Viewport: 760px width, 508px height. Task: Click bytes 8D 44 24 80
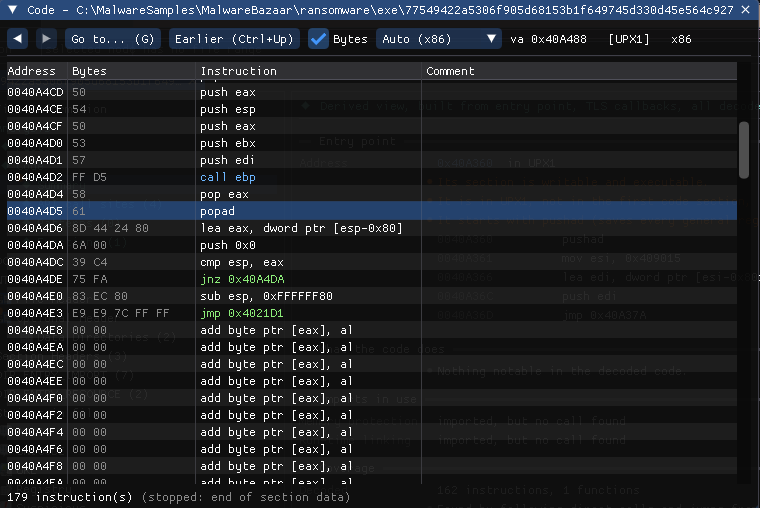tap(110, 228)
